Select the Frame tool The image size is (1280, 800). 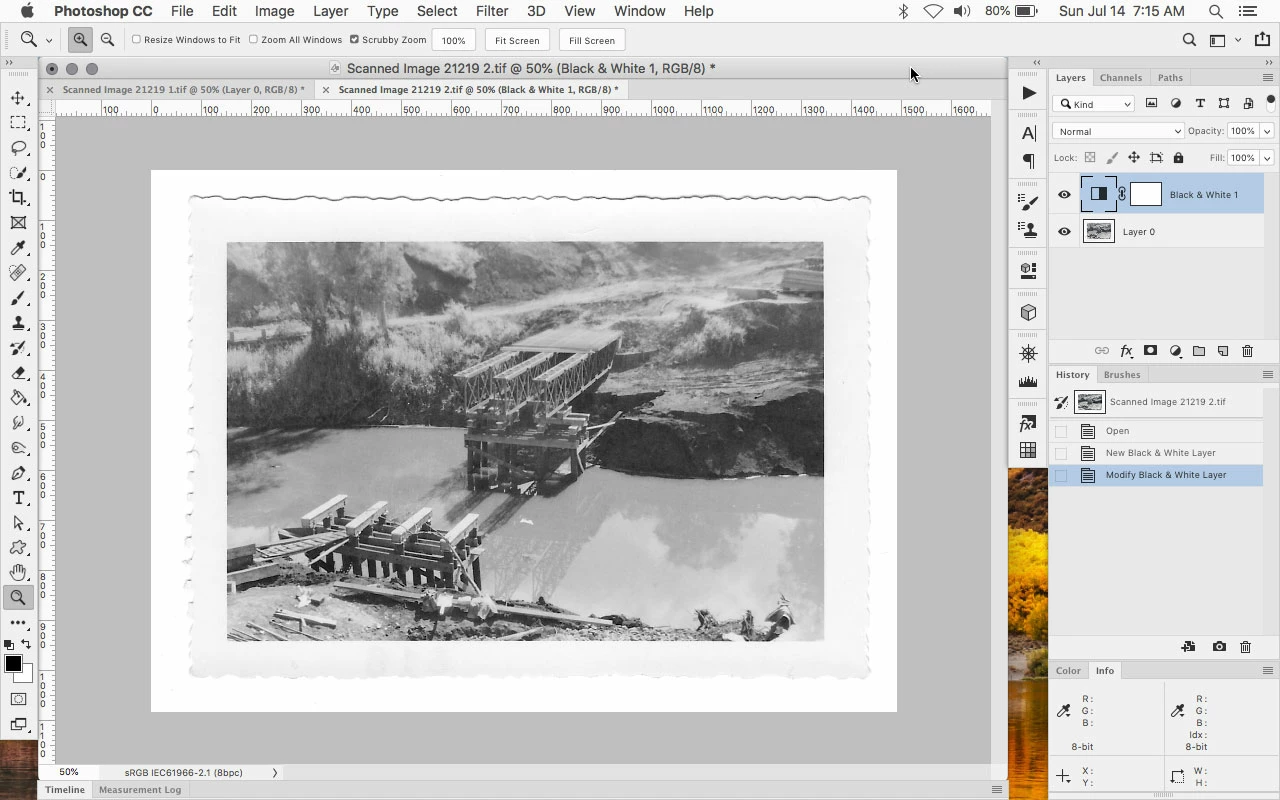(18, 223)
